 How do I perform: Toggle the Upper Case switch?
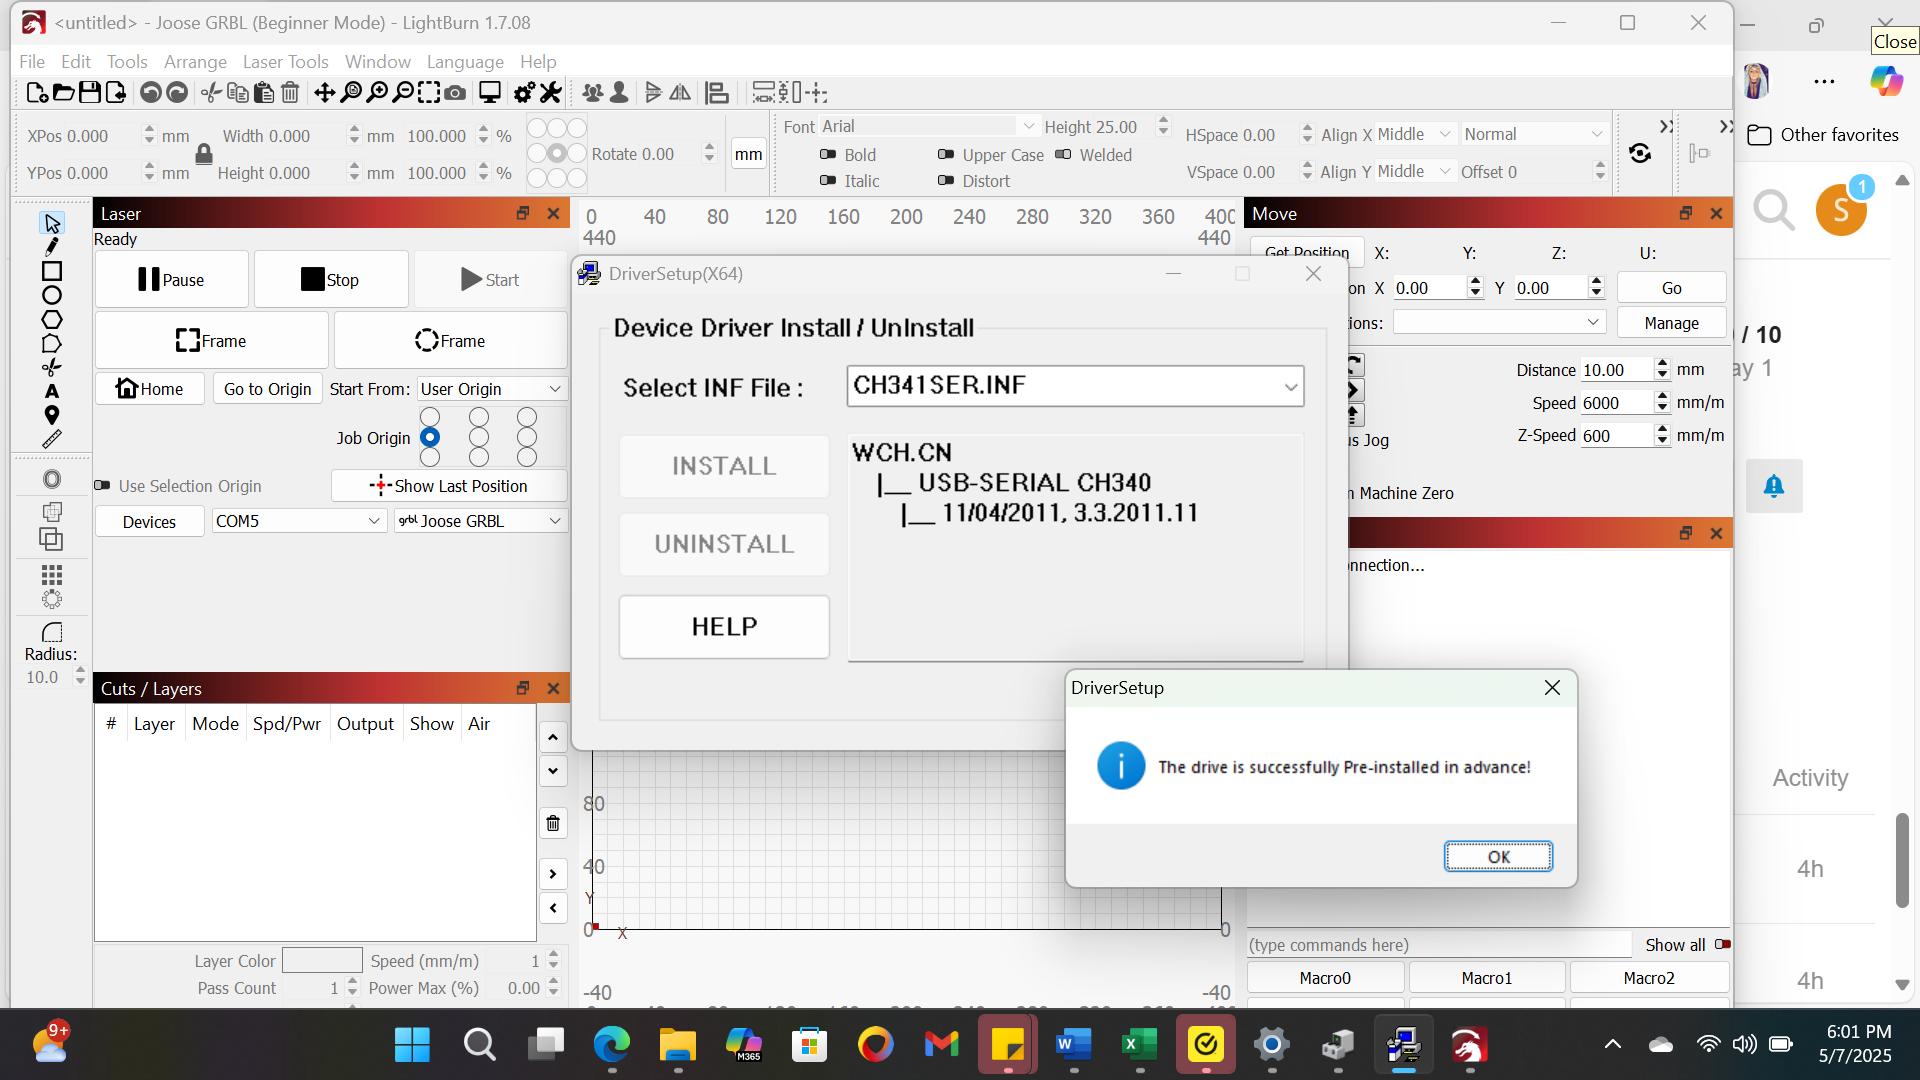pos(946,154)
